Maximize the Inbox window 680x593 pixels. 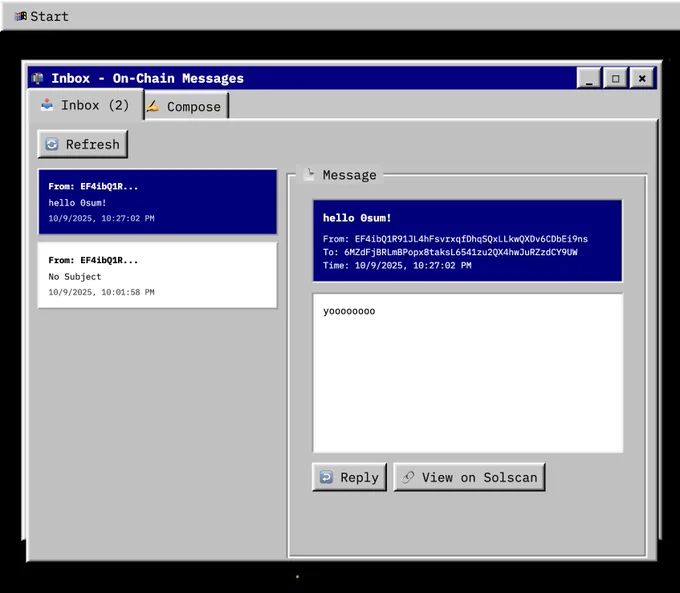(x=615, y=78)
